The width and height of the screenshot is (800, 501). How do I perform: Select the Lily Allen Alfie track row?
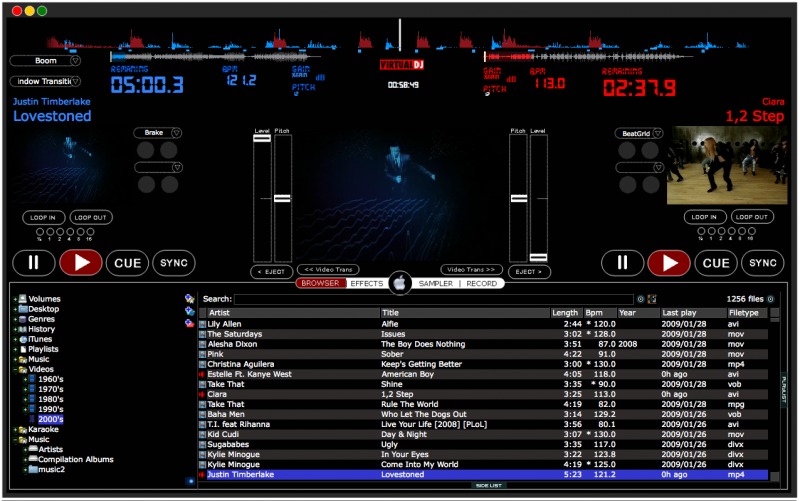(x=483, y=324)
